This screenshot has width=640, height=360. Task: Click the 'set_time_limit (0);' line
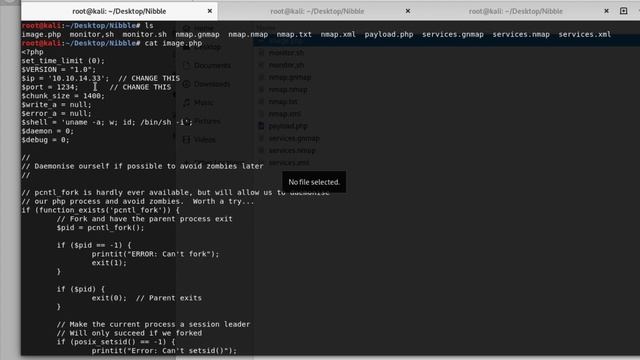(x=63, y=61)
